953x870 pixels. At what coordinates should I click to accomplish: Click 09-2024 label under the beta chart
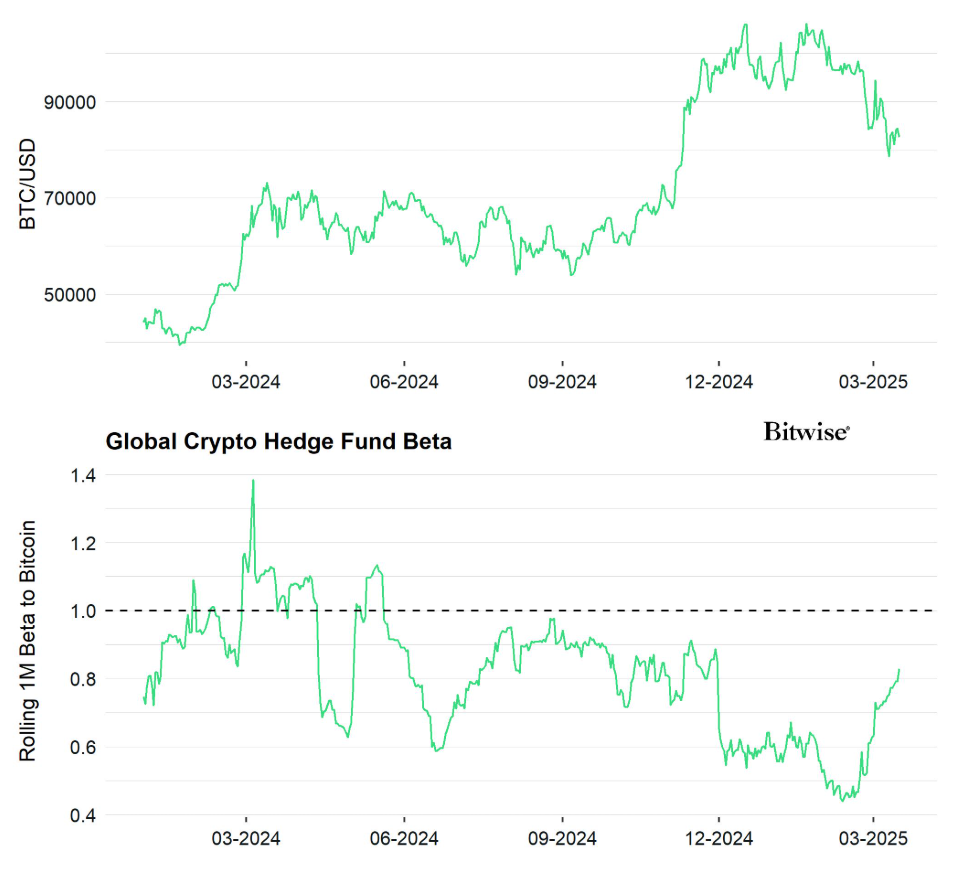coord(561,836)
